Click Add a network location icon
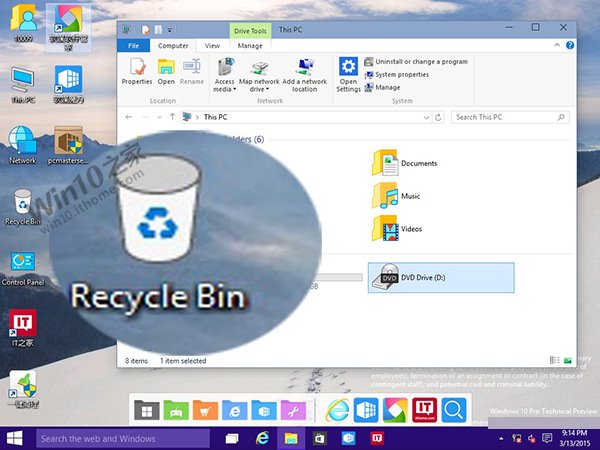Viewport: 600px width, 450px height. [304, 72]
